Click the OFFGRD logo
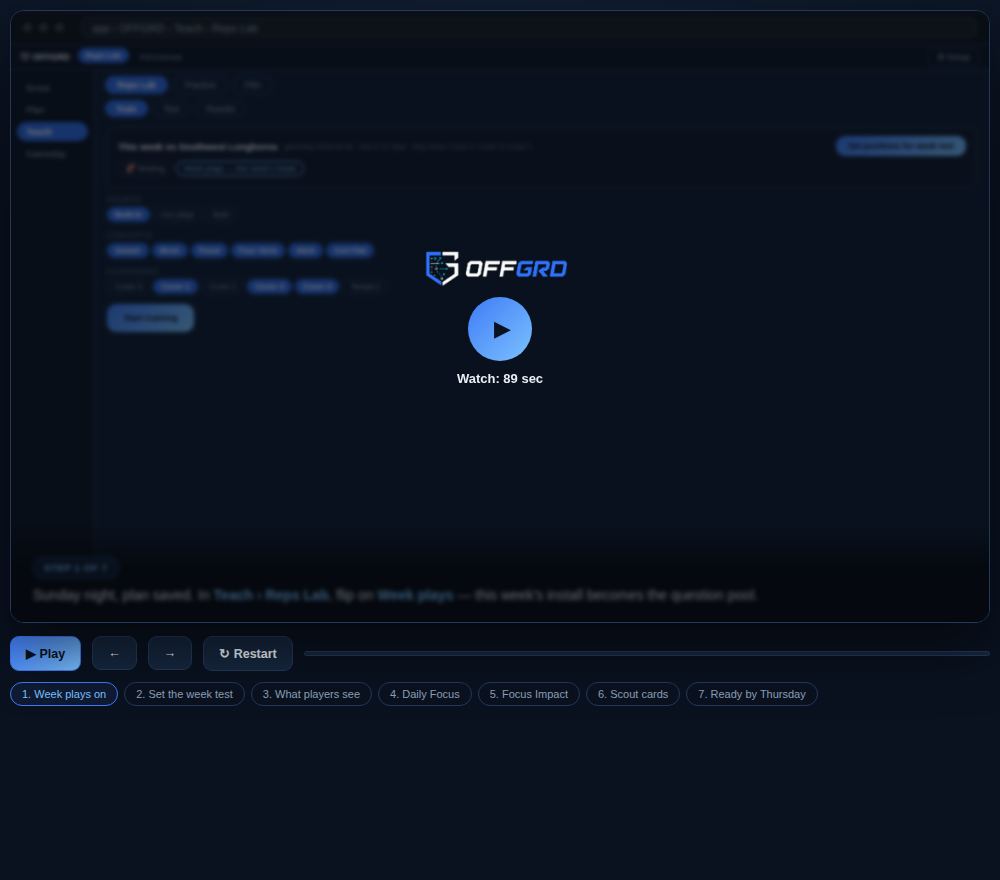 click(496, 268)
